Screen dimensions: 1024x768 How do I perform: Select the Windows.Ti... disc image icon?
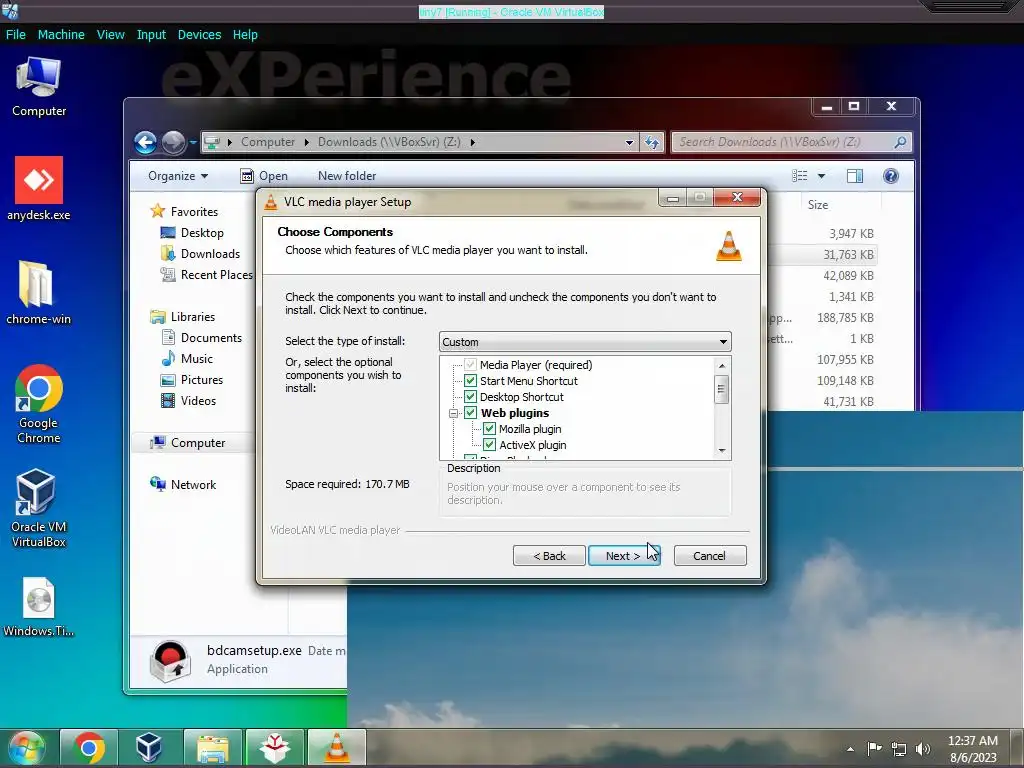39,607
